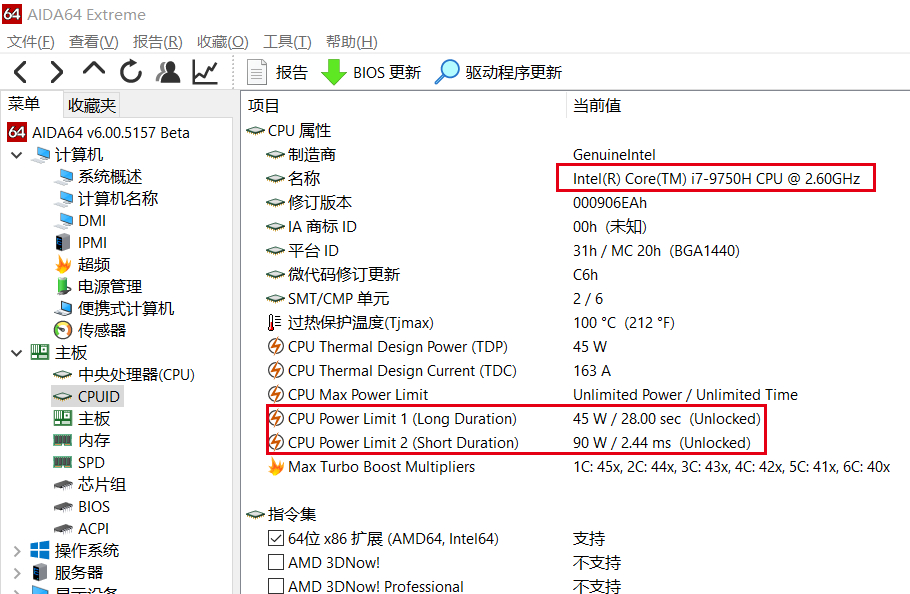Go up one level with Up arrow

pos(93,70)
